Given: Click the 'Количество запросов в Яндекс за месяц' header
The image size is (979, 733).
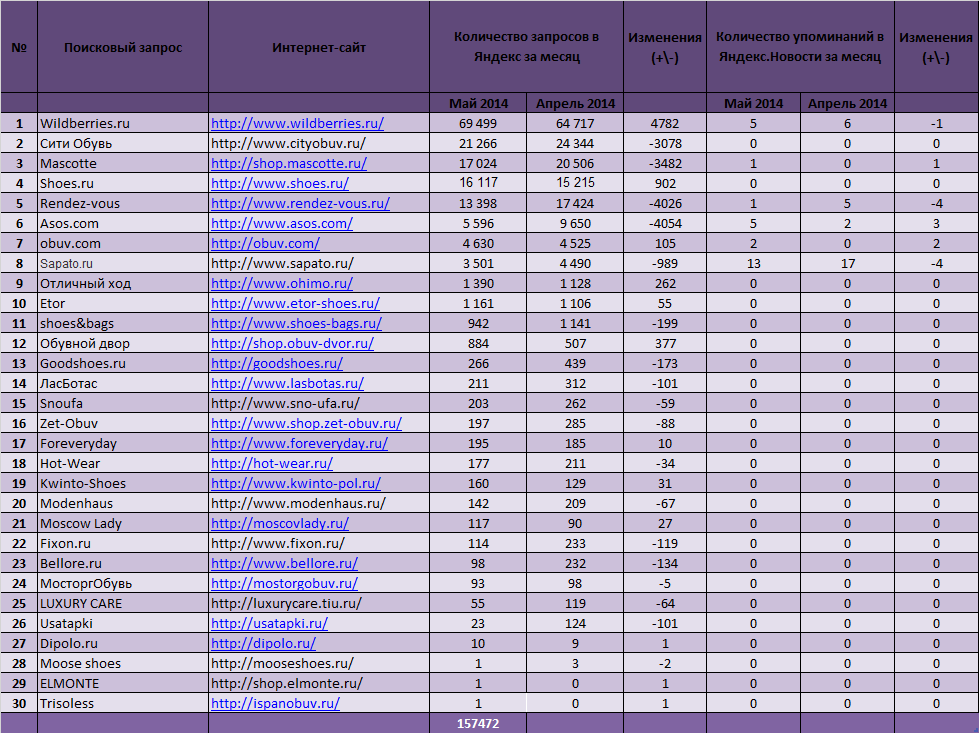Looking at the screenshot, I should (x=526, y=47).
